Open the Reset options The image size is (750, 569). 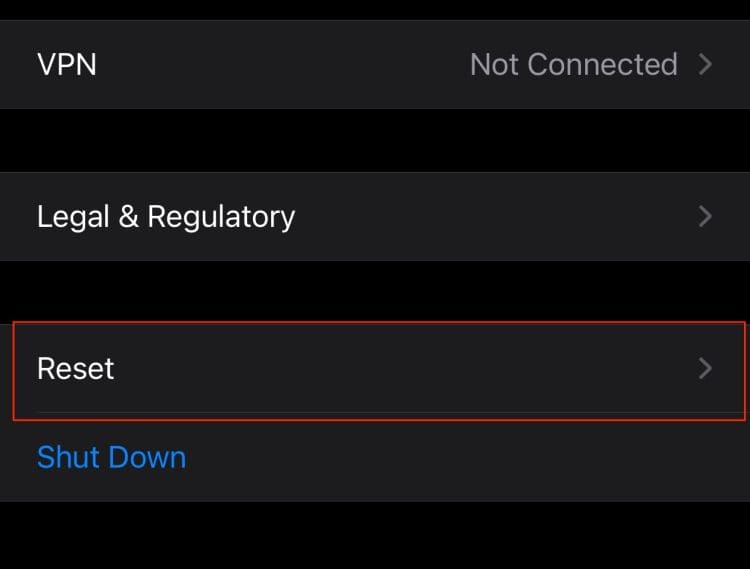[x=375, y=369]
